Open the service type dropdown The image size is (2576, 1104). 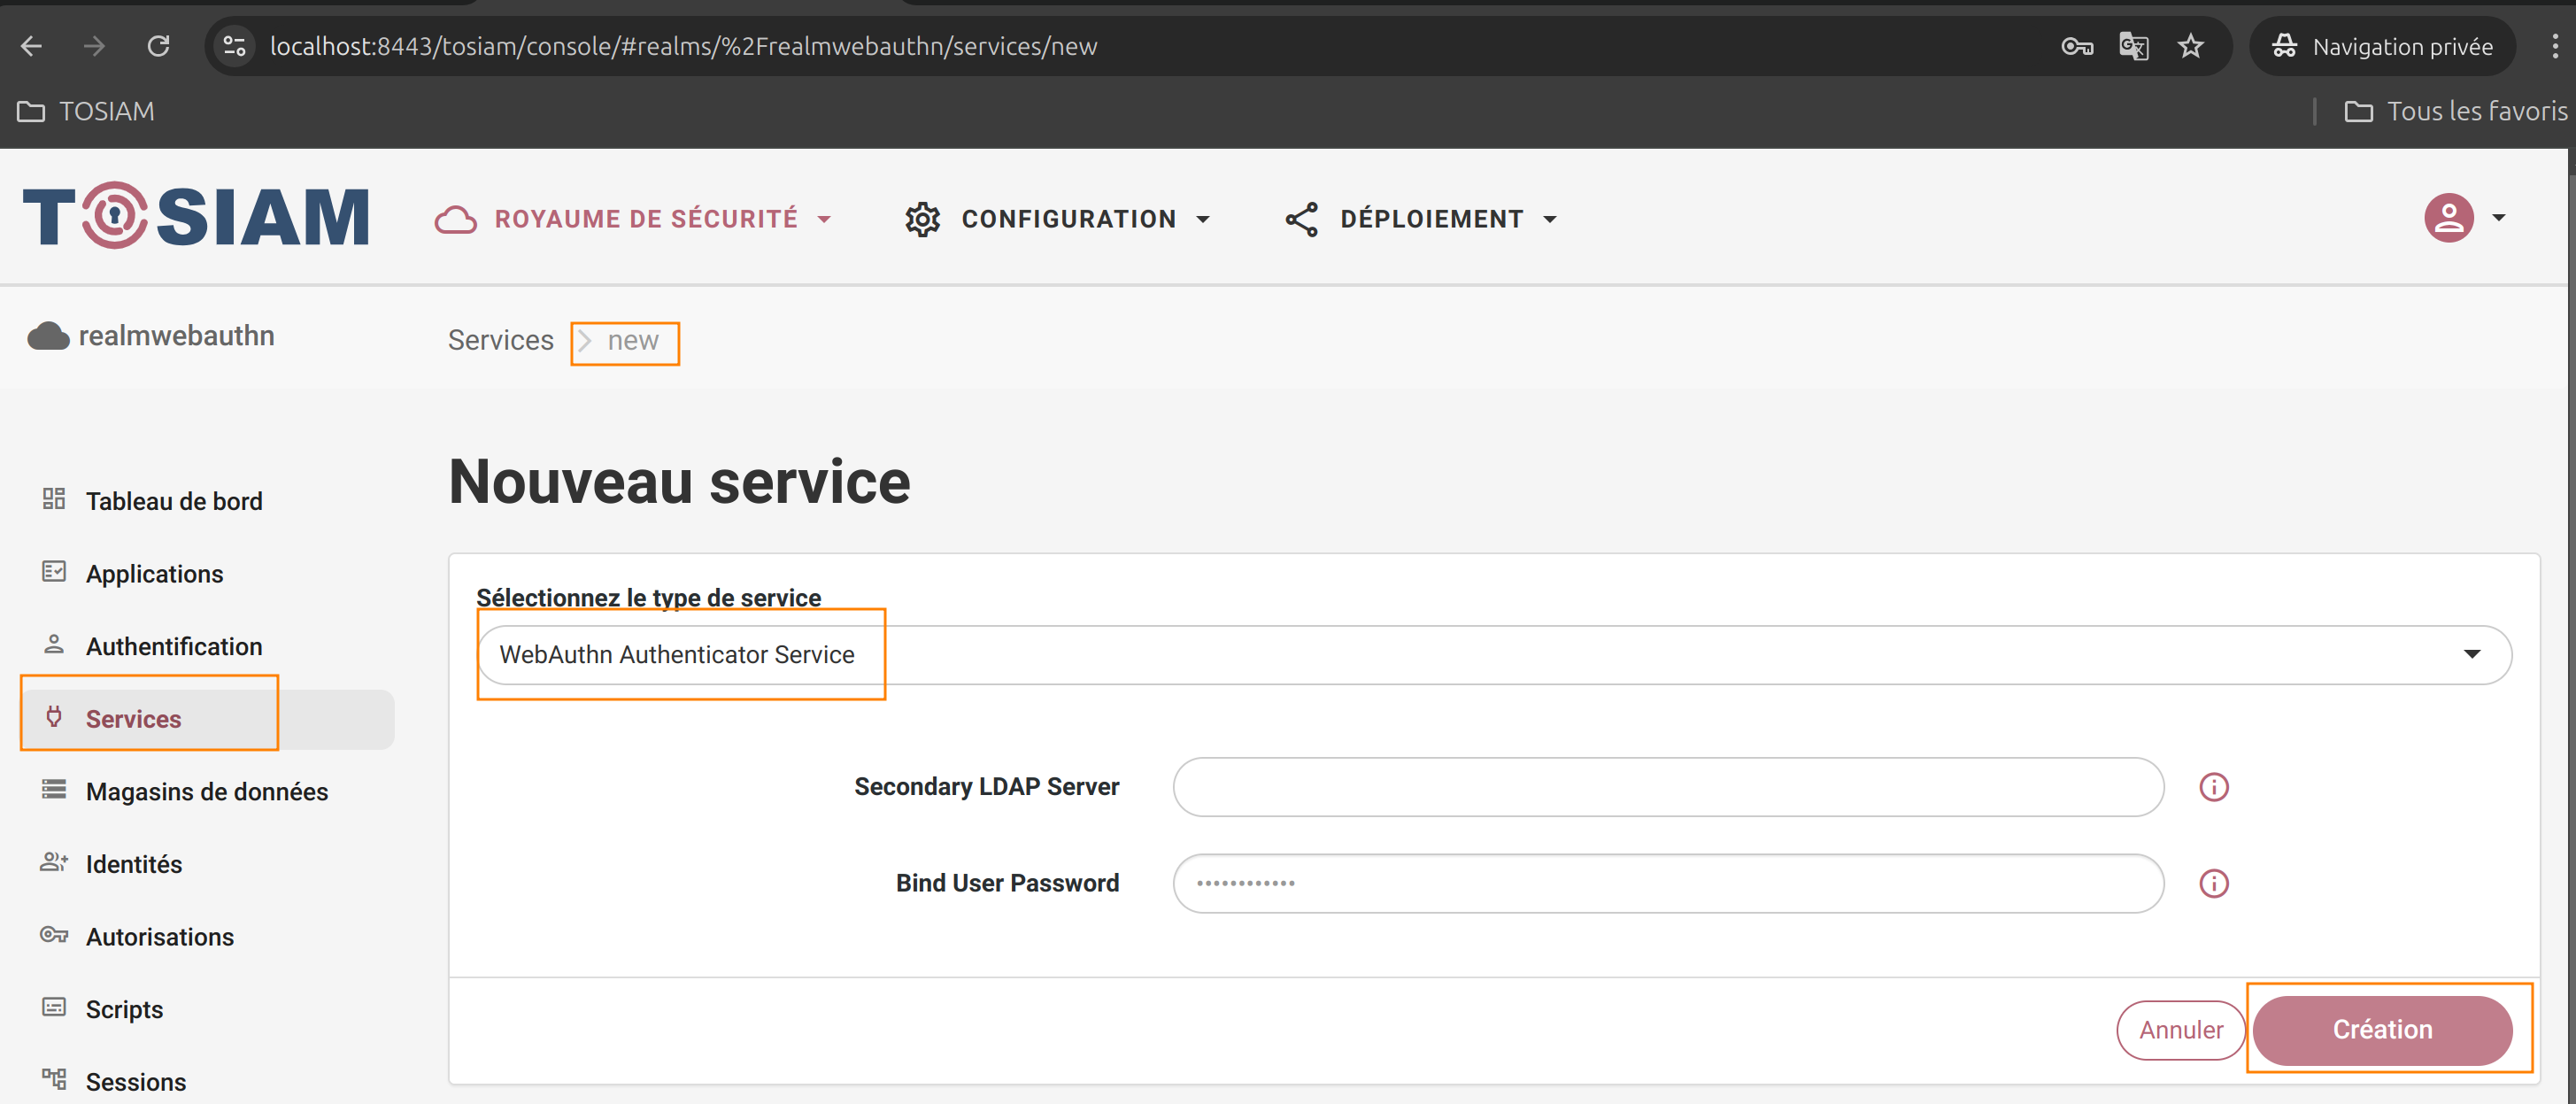pos(1494,655)
